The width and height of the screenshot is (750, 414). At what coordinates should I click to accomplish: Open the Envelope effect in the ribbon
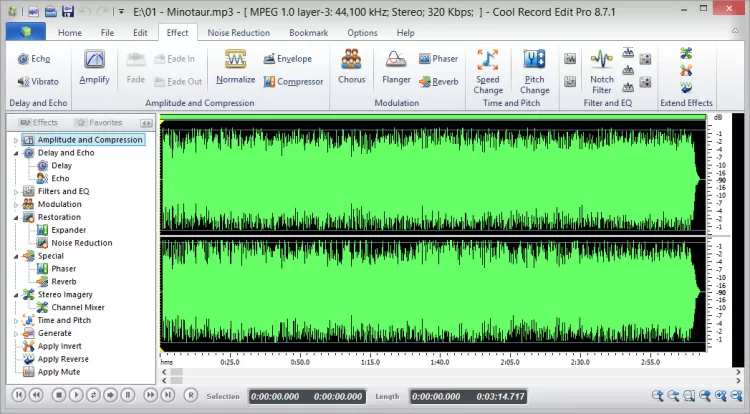coord(287,59)
